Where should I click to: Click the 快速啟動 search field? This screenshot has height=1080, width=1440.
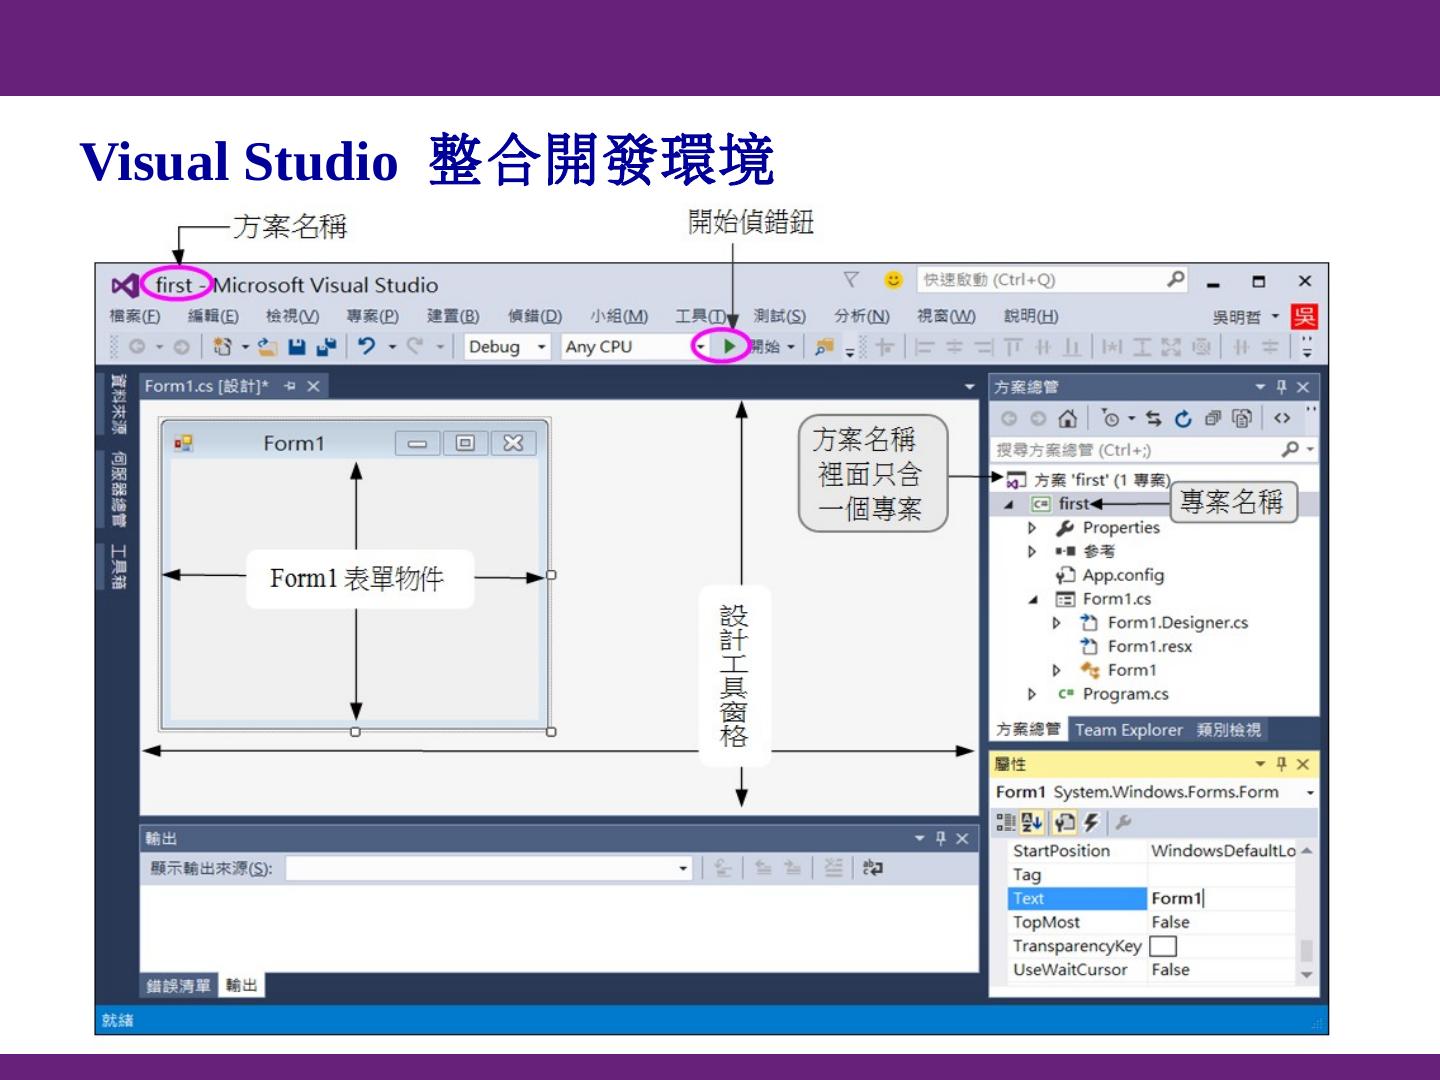pos(1040,280)
